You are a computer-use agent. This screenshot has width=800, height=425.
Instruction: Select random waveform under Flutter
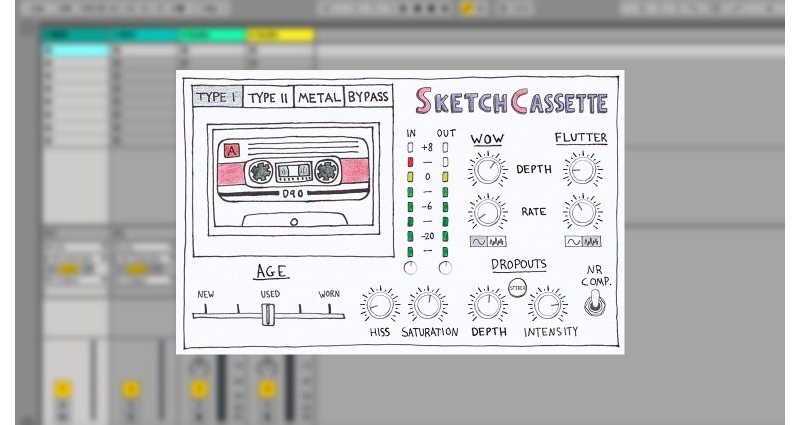point(592,241)
